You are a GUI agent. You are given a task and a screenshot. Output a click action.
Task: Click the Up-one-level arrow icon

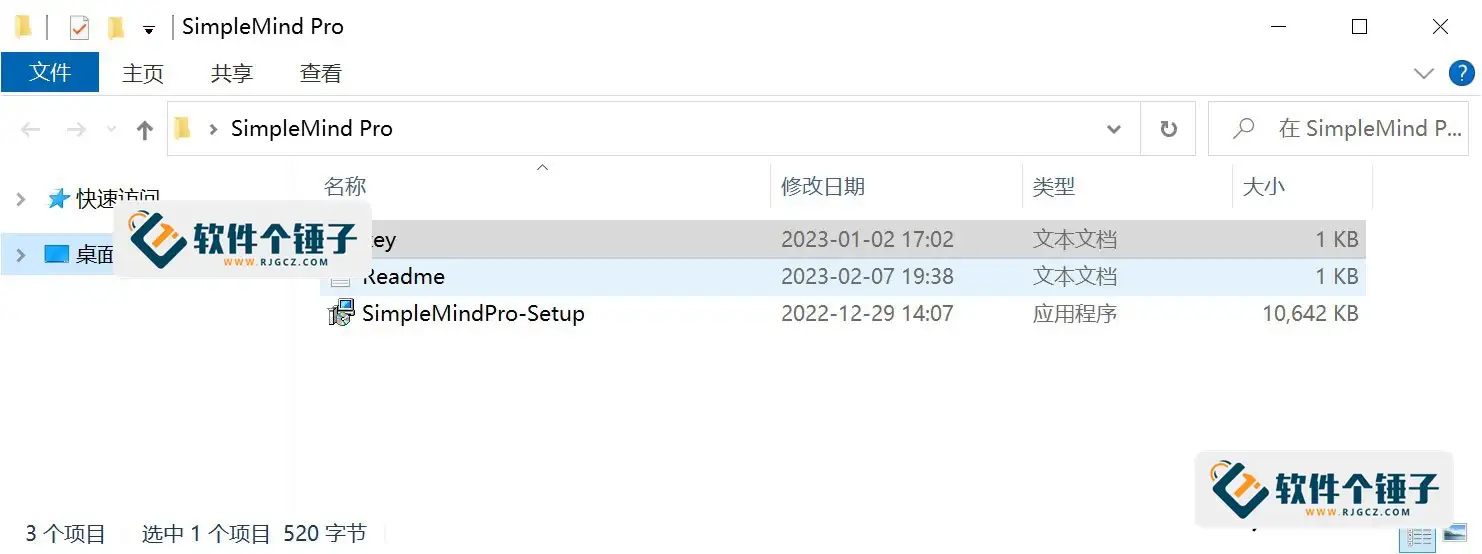(x=145, y=129)
